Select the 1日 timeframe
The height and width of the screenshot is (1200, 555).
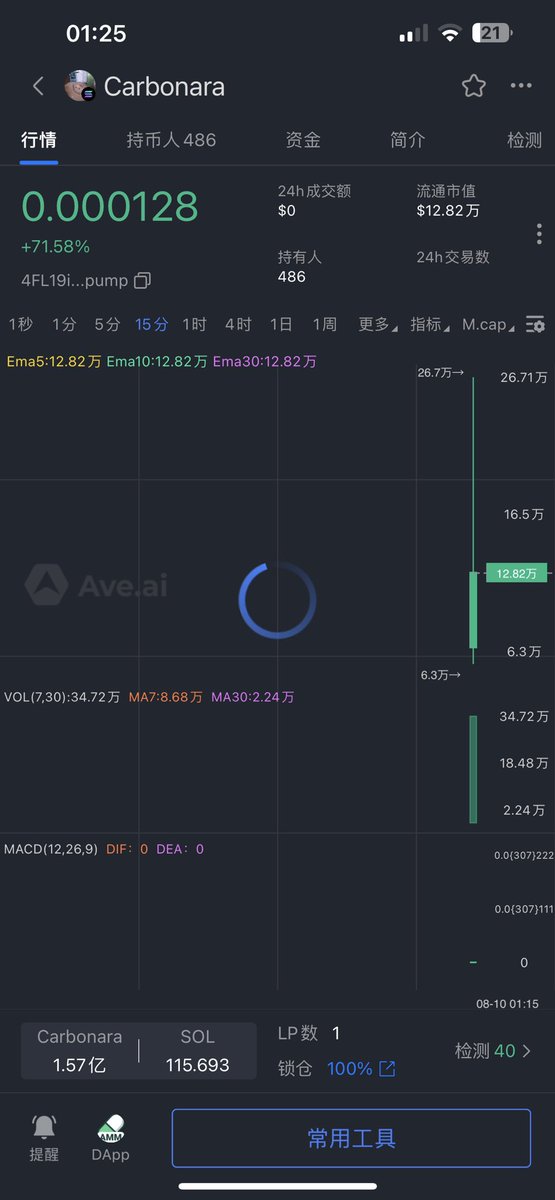pyautogui.click(x=281, y=324)
